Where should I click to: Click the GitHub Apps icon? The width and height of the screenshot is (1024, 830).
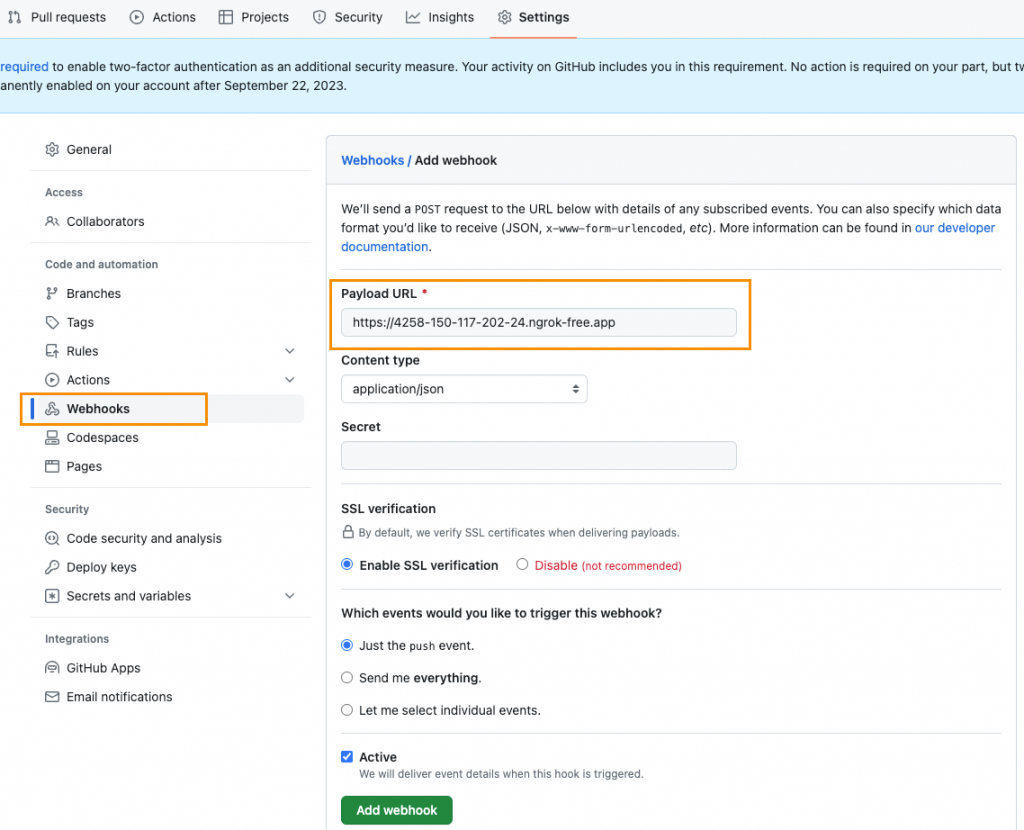click(x=52, y=667)
